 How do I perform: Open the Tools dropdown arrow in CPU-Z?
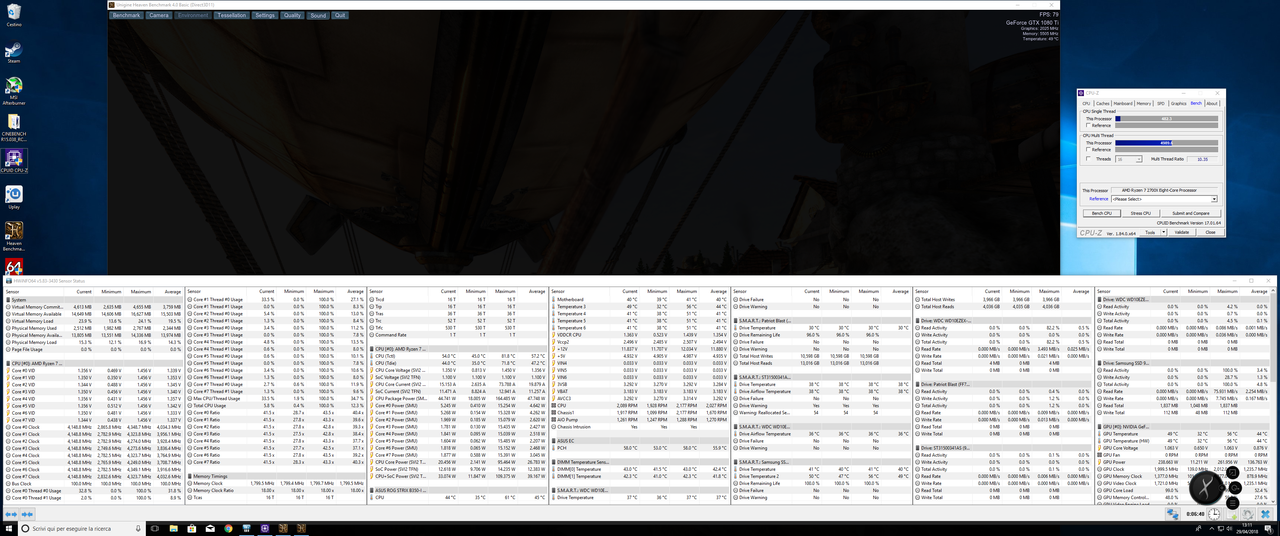pyautogui.click(x=1163, y=232)
